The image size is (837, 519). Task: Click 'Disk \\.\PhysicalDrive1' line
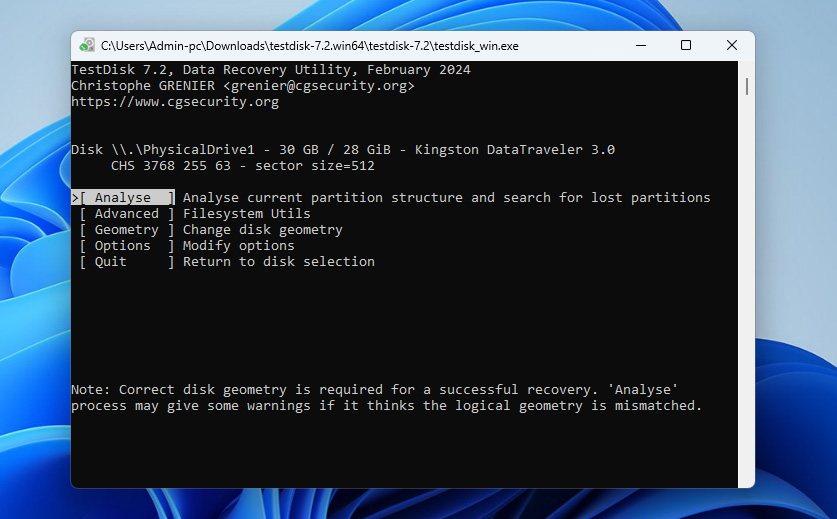(343, 150)
